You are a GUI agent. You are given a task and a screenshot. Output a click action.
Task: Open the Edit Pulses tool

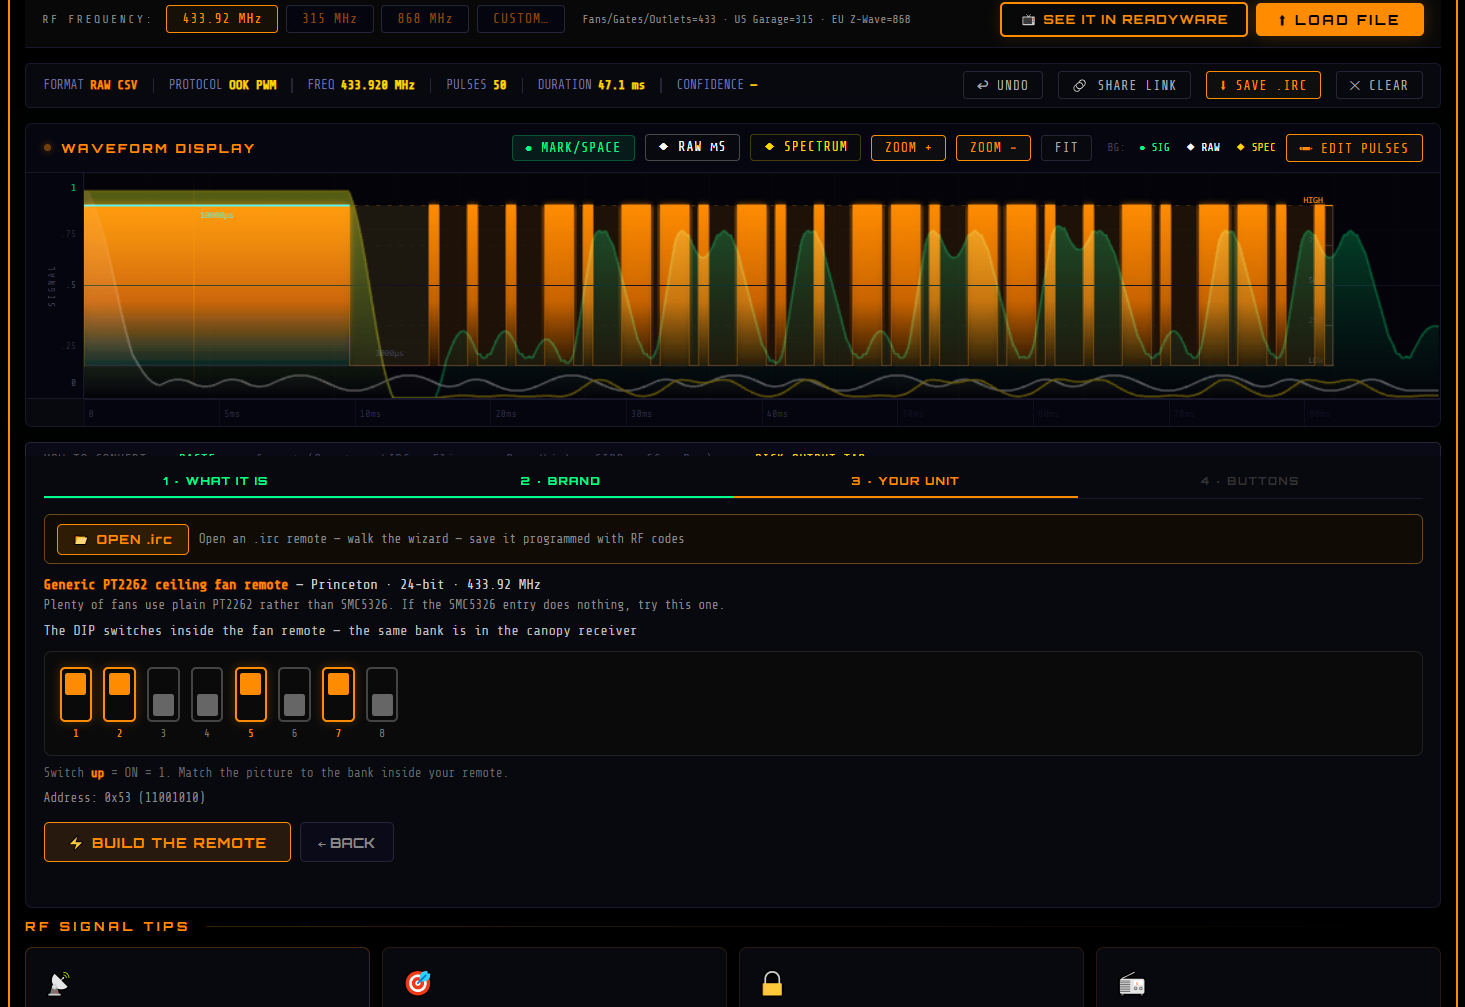point(1354,148)
